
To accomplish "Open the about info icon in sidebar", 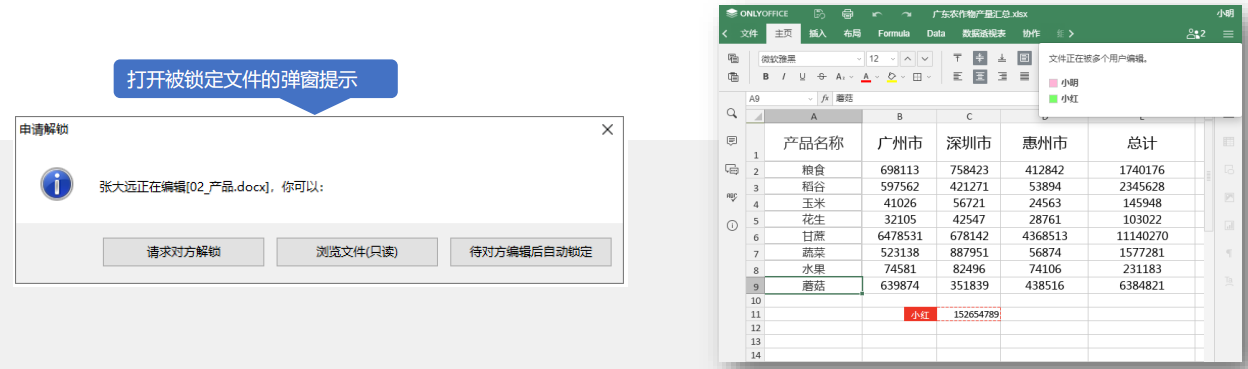I will 732,225.
